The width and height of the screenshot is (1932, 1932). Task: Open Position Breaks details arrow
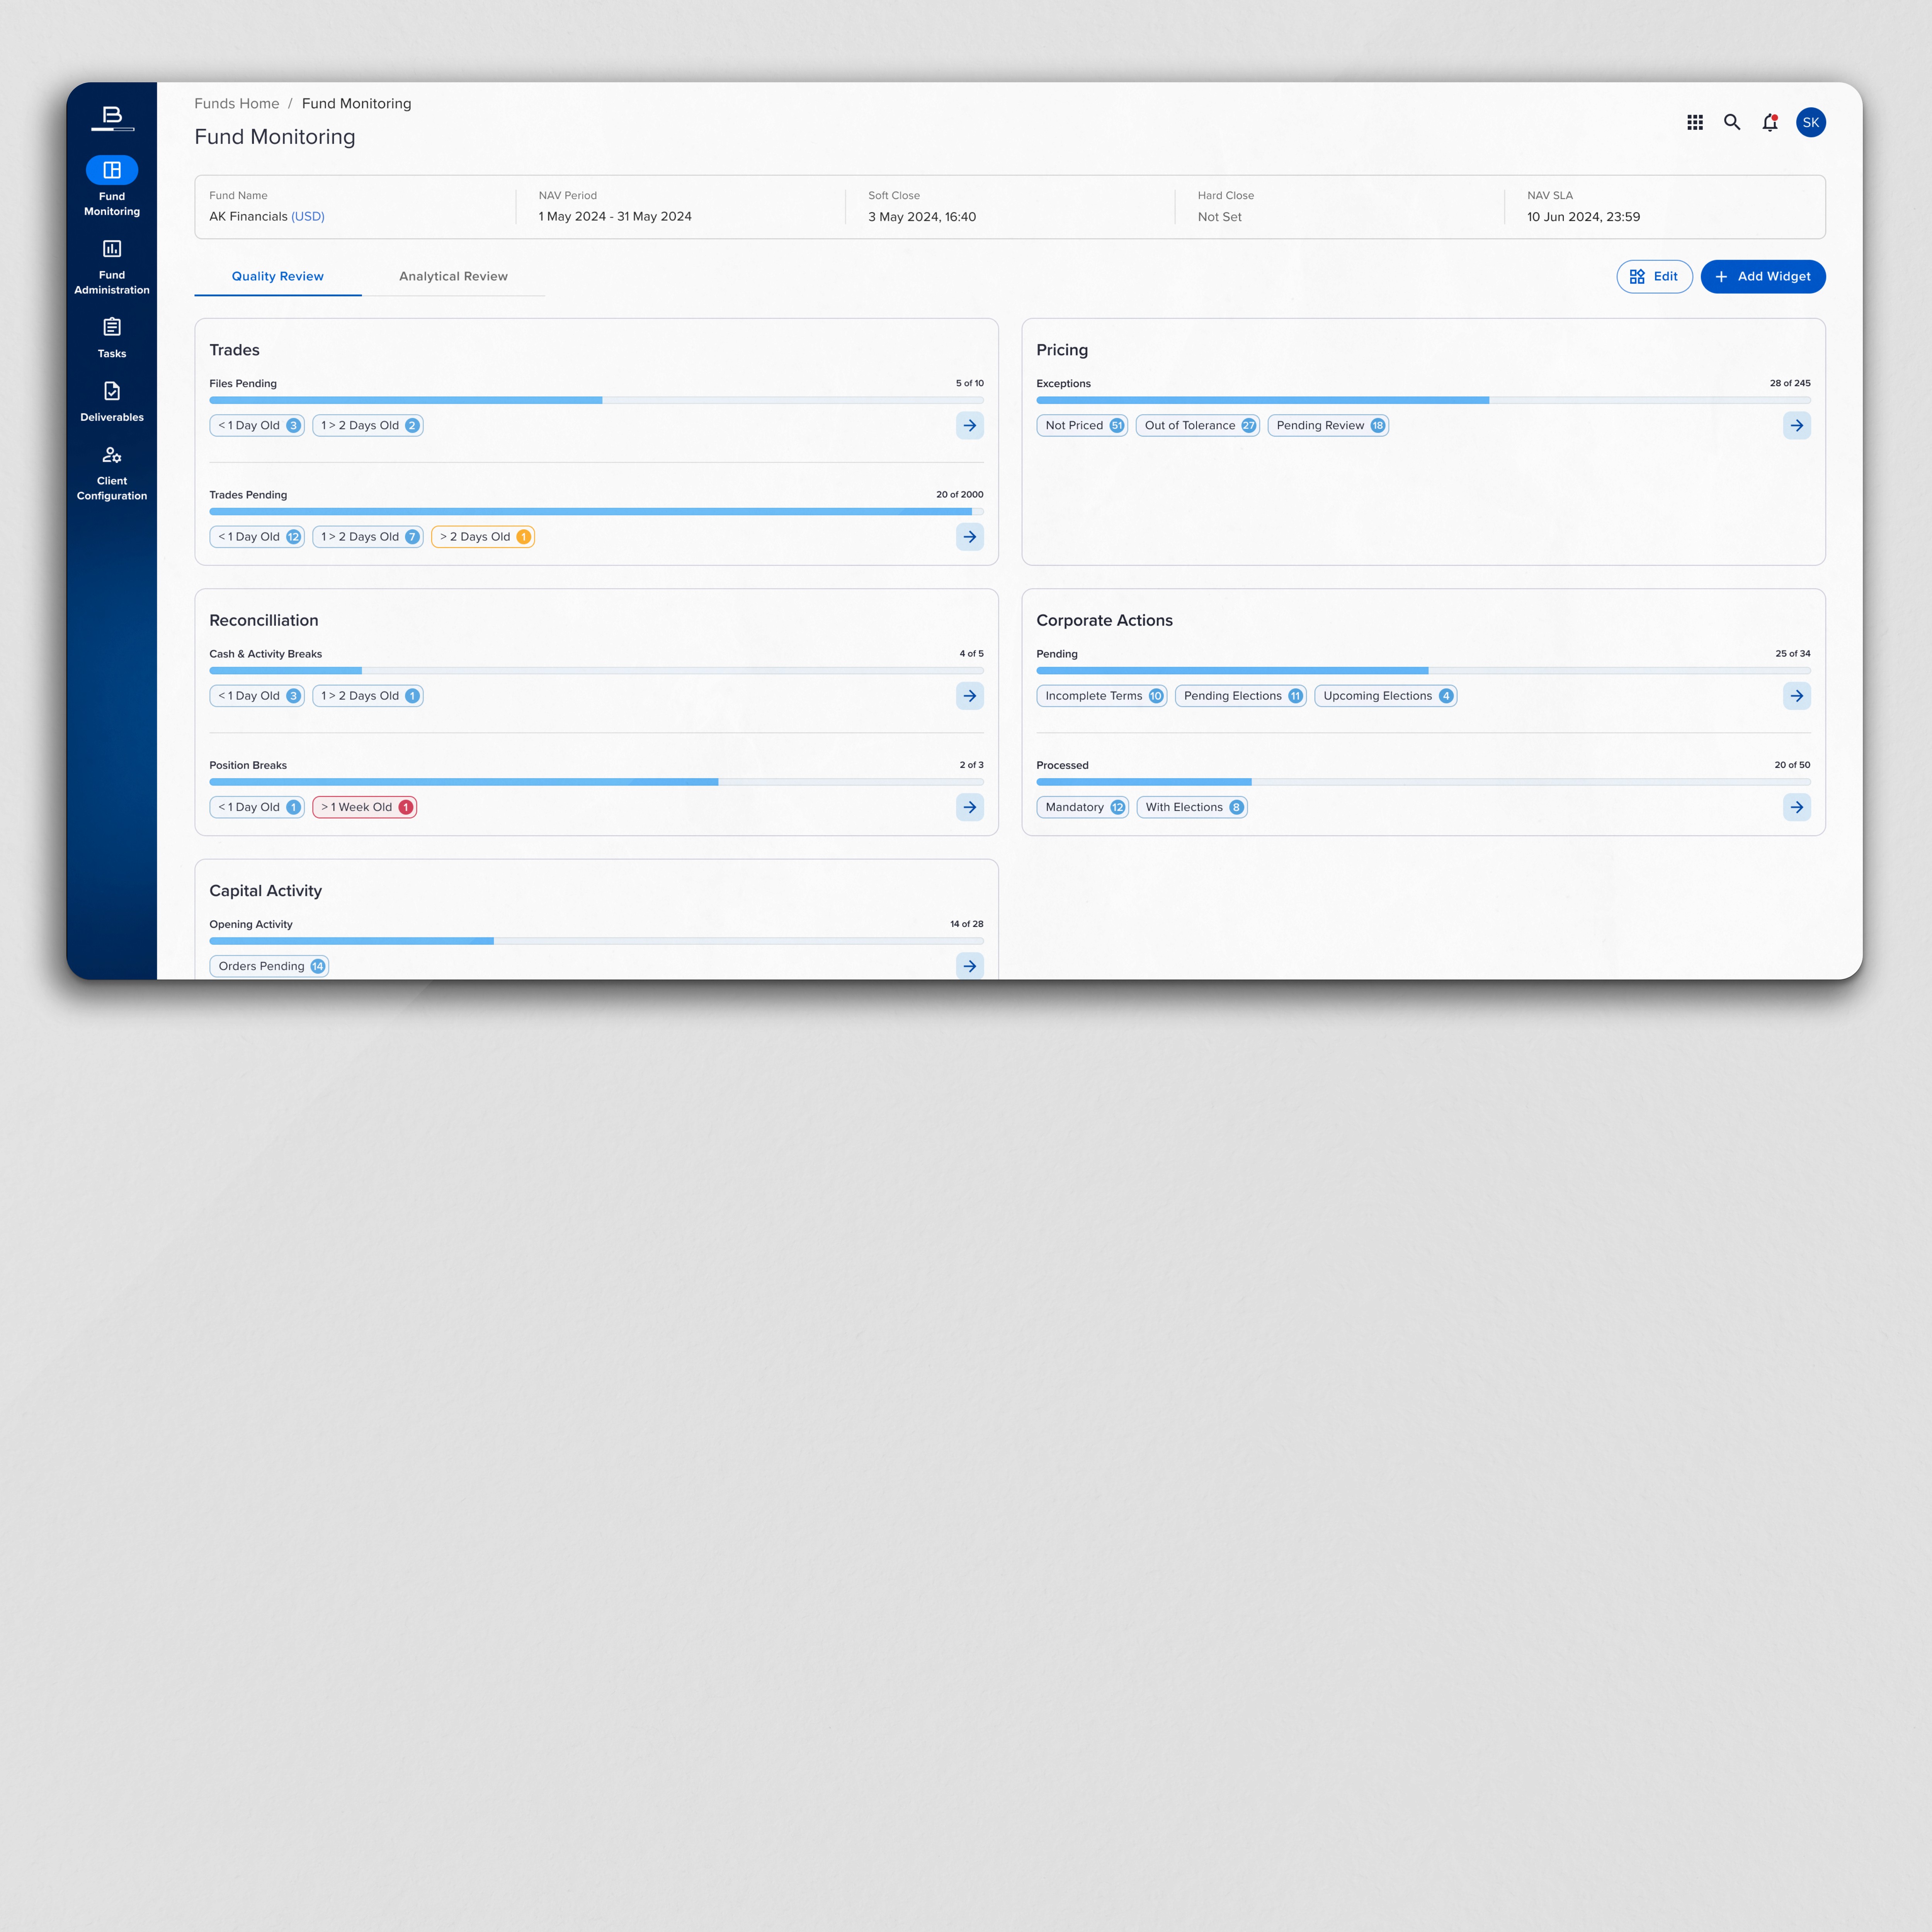coord(970,807)
